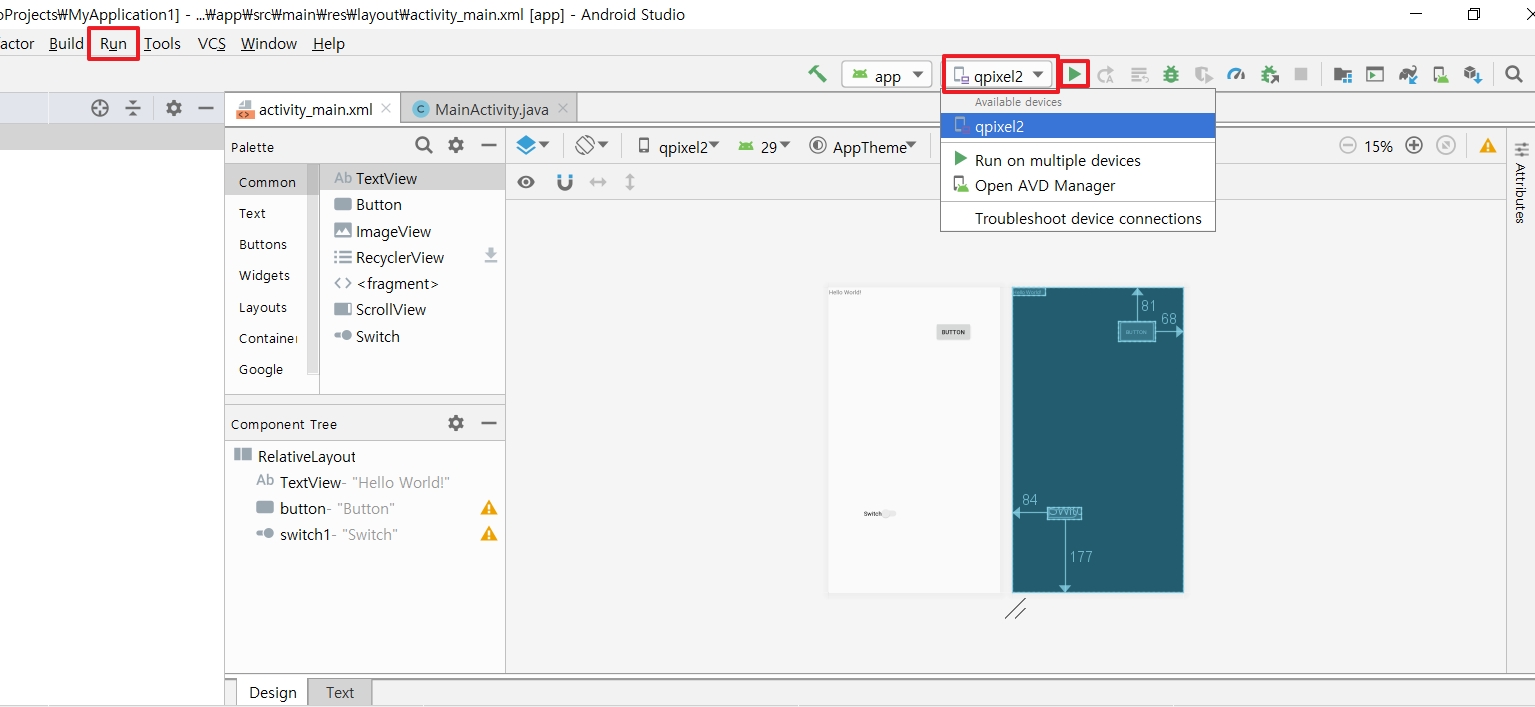Image resolution: width=1535 pixels, height=707 pixels.
Task: Click Attach Debugger to Android Process icon
Action: pyautogui.click(x=1269, y=74)
